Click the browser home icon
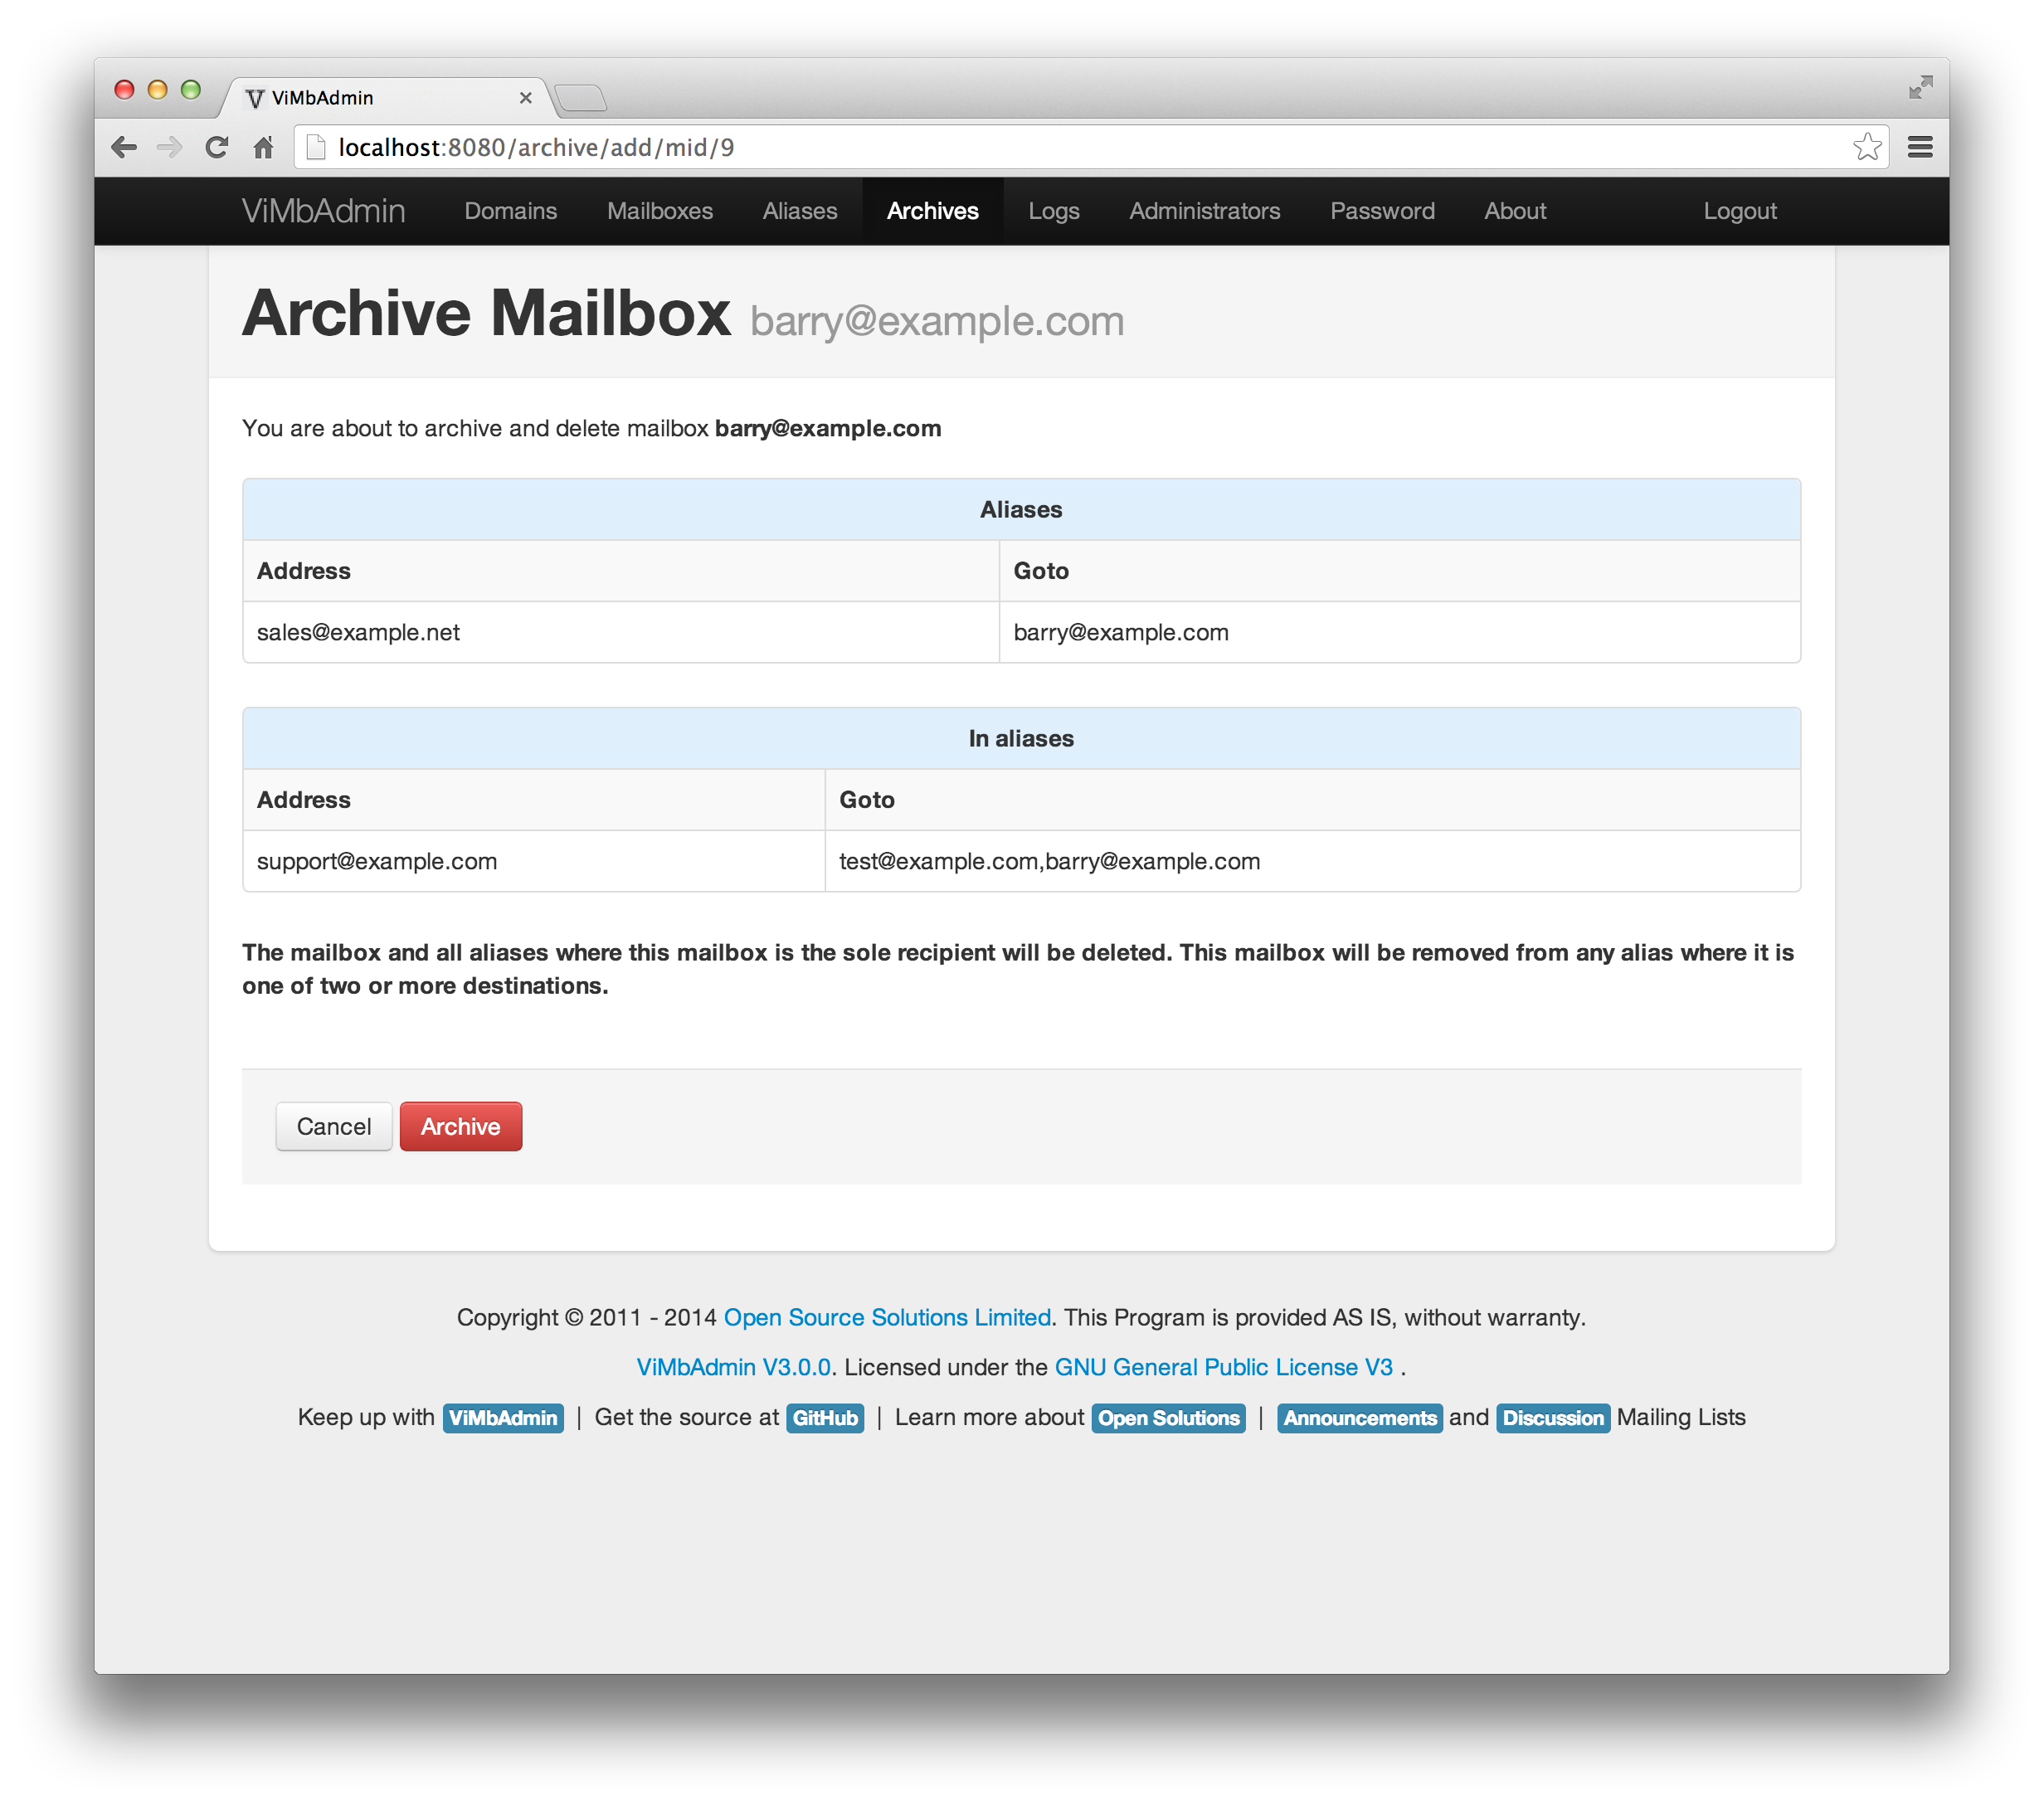 (x=263, y=147)
